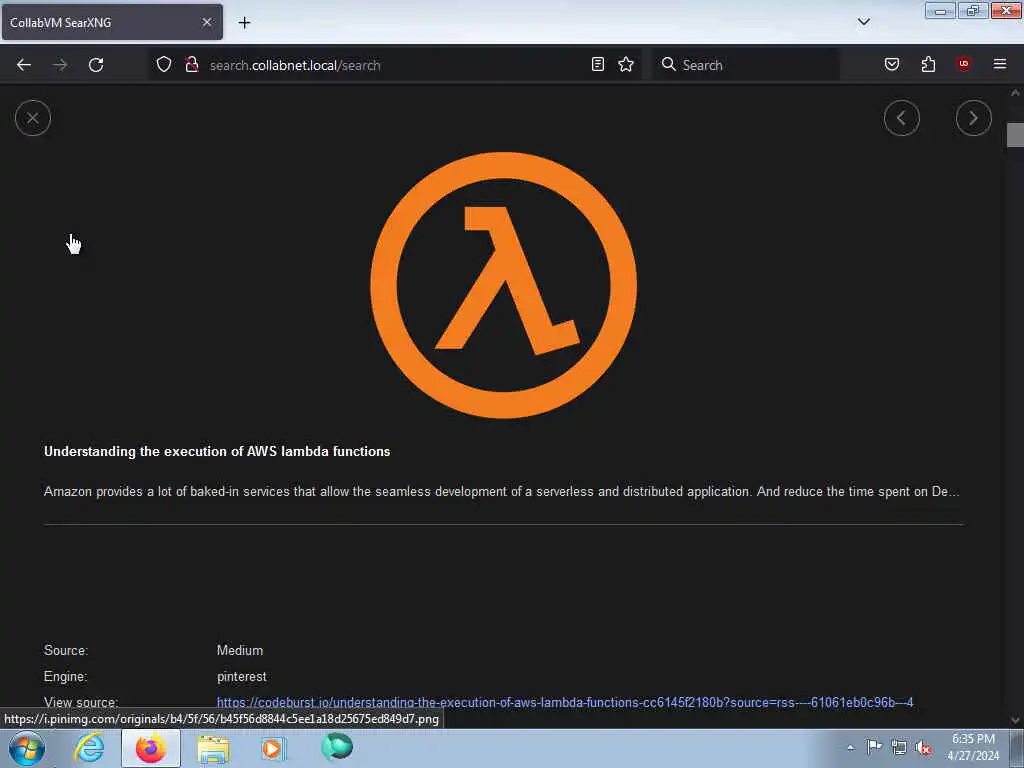This screenshot has width=1024, height=768.
Task: Close the CollabVM SearXNG tab
Action: coord(207,22)
